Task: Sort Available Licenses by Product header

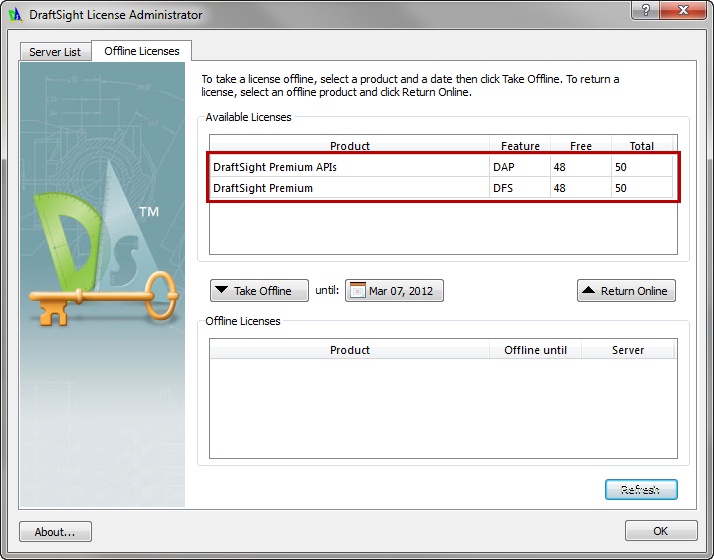Action: point(350,146)
